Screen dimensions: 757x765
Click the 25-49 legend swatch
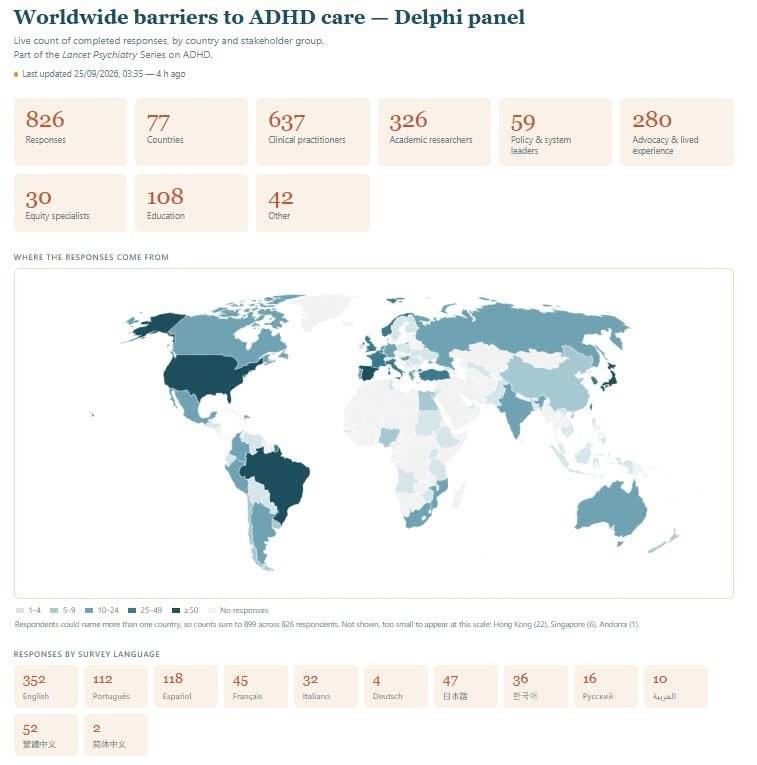[132, 610]
